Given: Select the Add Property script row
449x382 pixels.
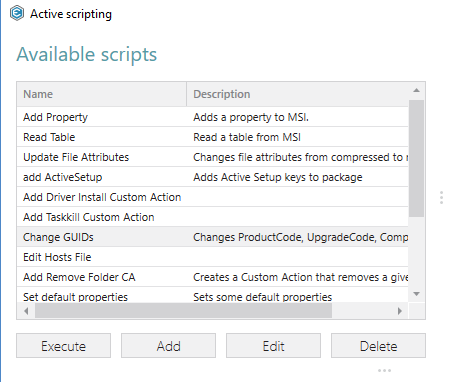Looking at the screenshot, I should 213,117.
